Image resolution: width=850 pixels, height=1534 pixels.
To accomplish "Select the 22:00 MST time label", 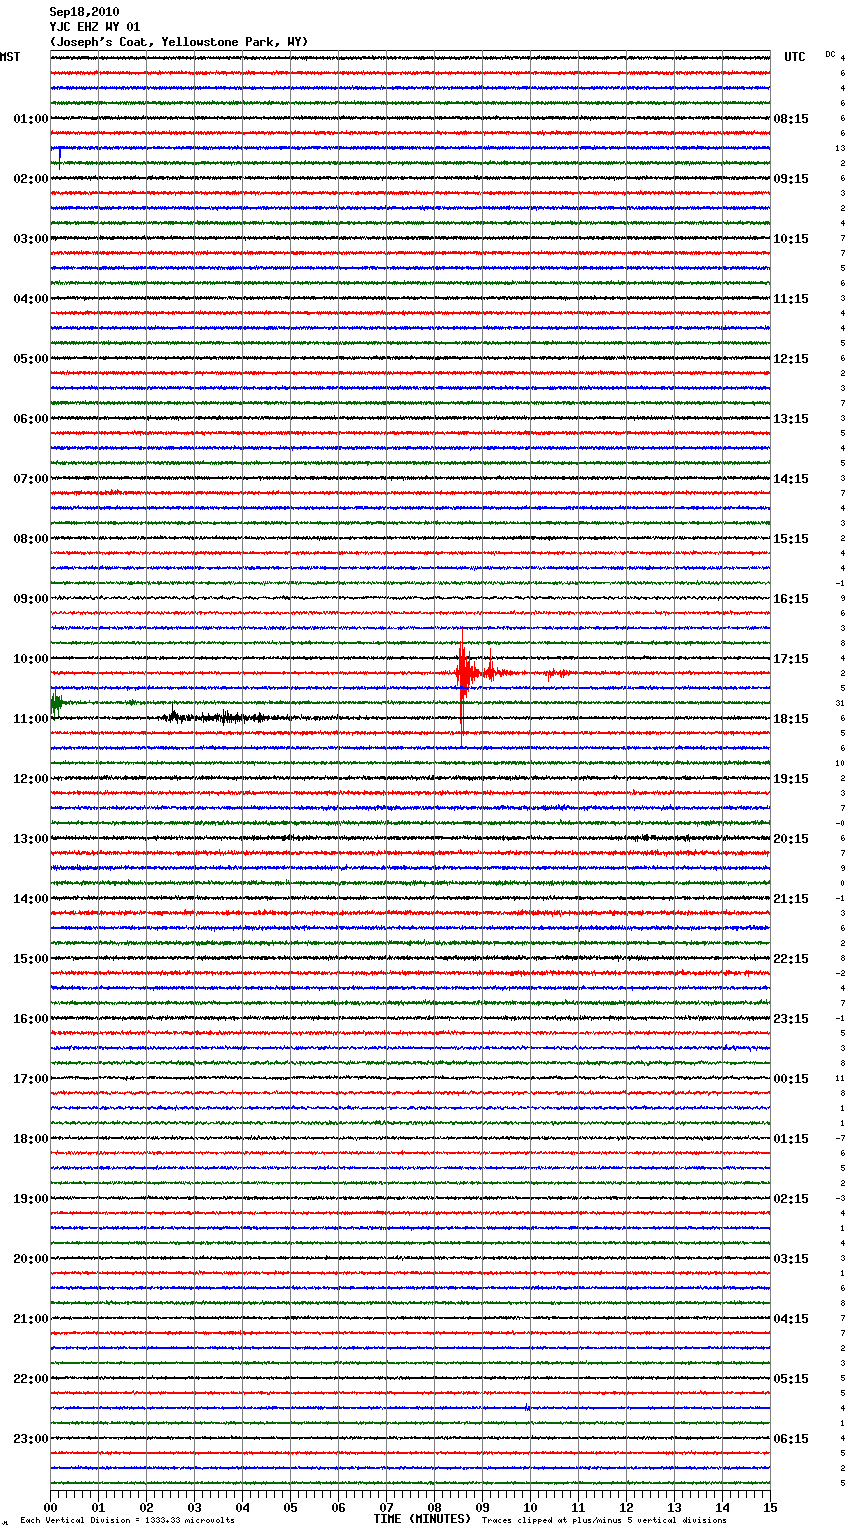I will click(x=30, y=1379).
